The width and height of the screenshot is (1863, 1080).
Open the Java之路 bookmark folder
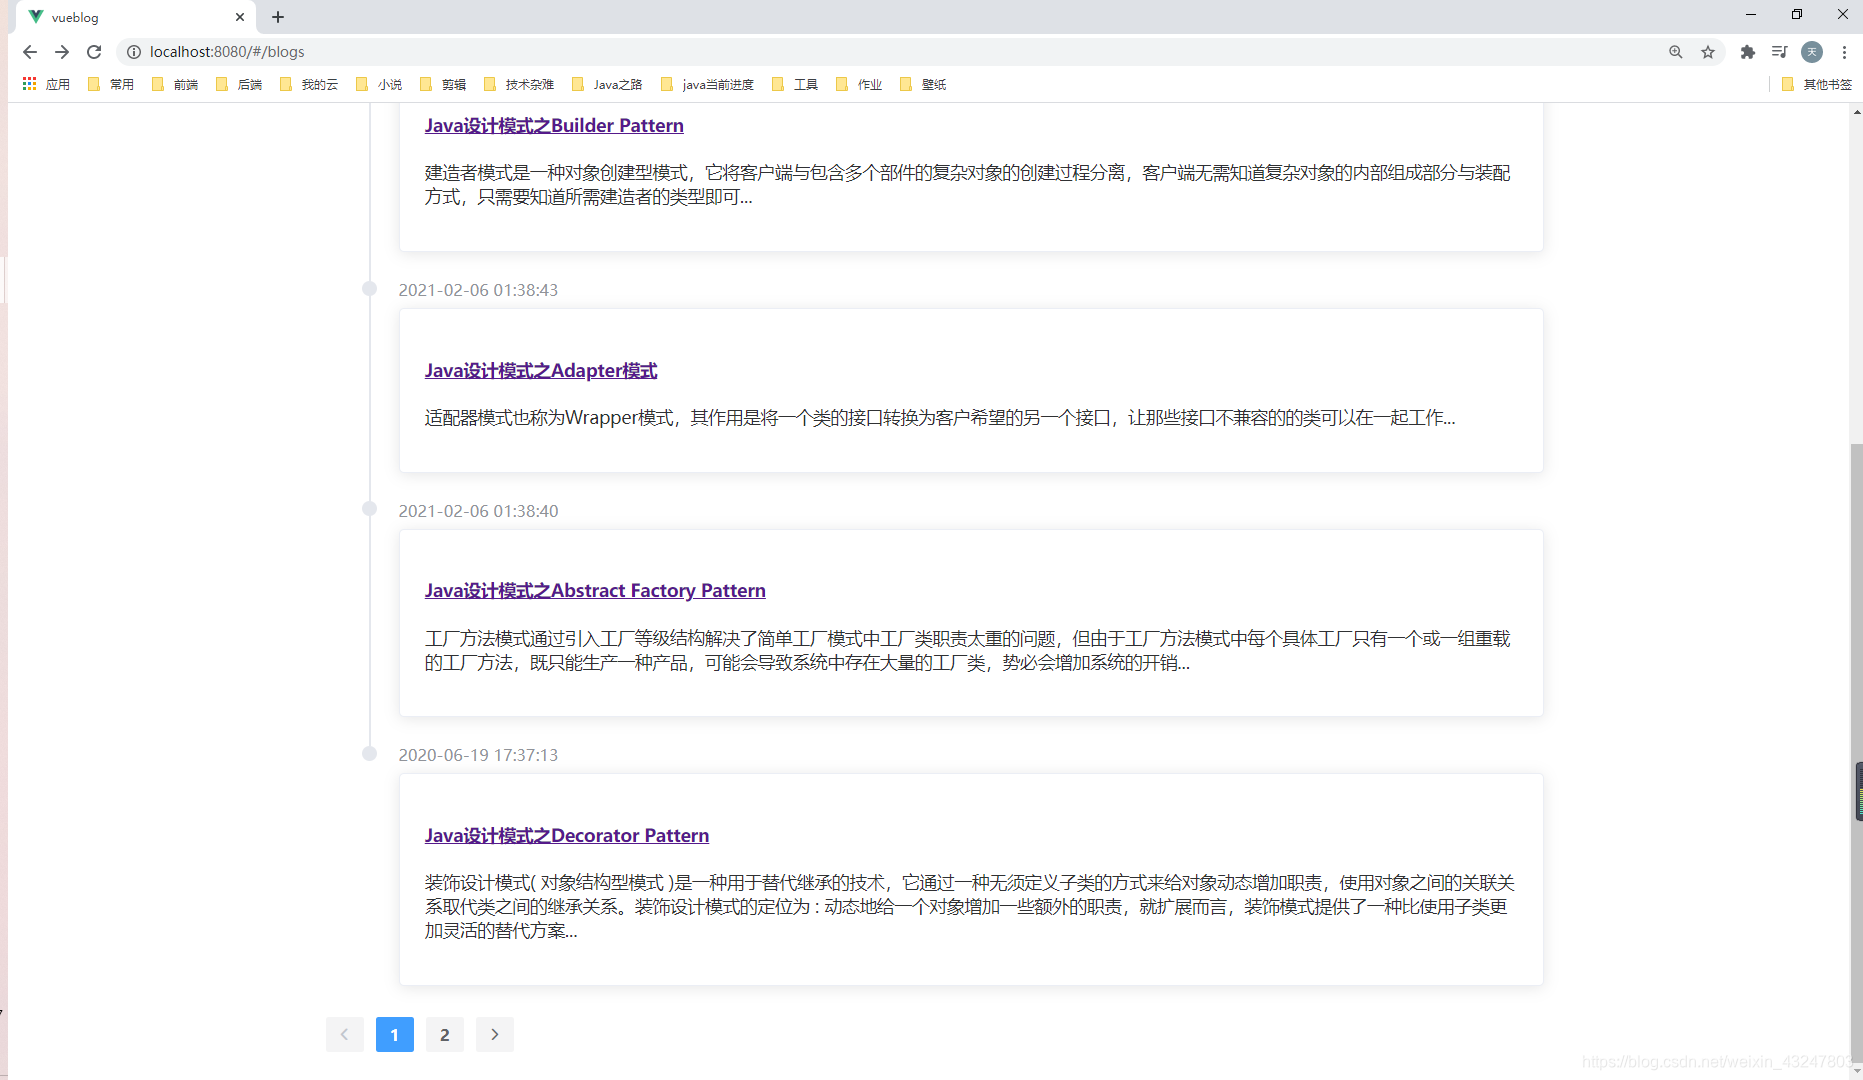(607, 84)
